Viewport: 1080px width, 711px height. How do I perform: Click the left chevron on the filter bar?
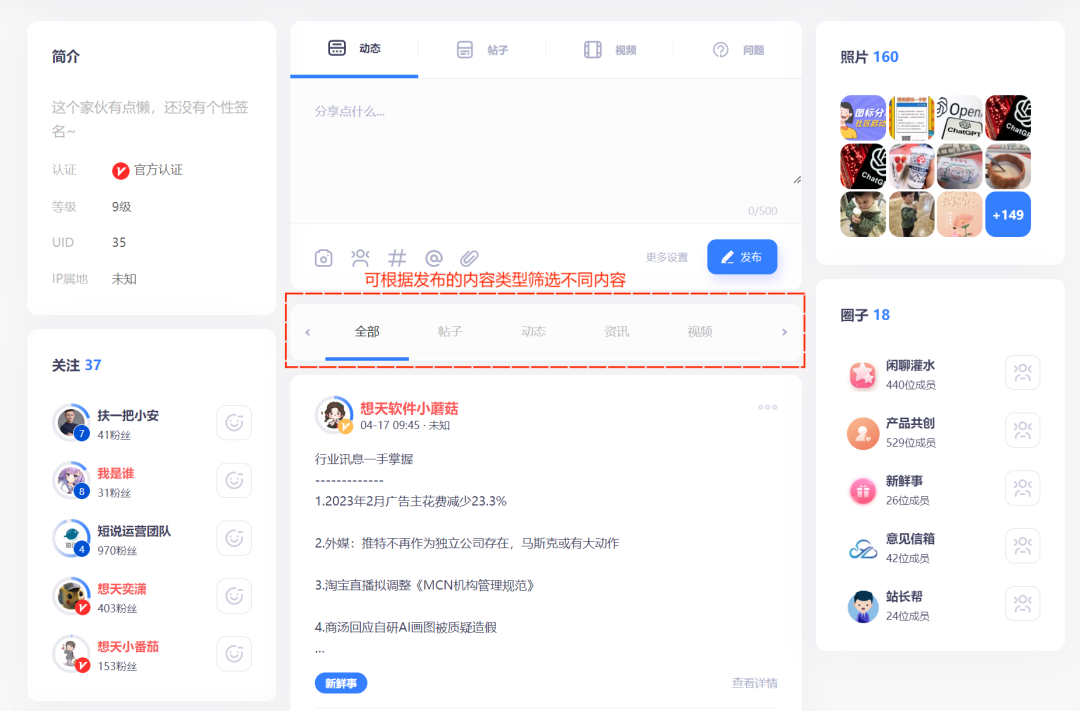[x=307, y=332]
